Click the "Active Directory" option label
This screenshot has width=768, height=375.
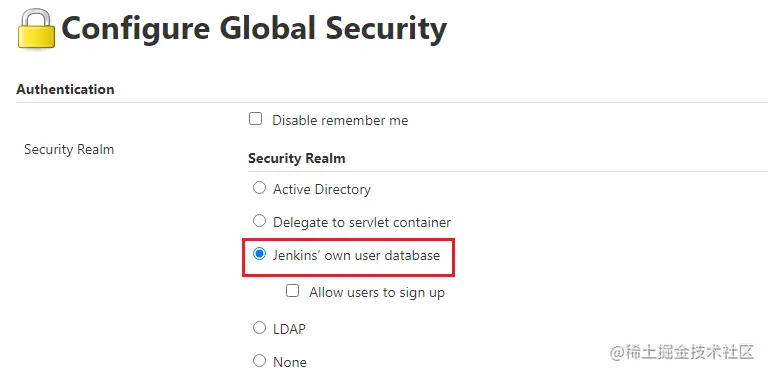322,189
